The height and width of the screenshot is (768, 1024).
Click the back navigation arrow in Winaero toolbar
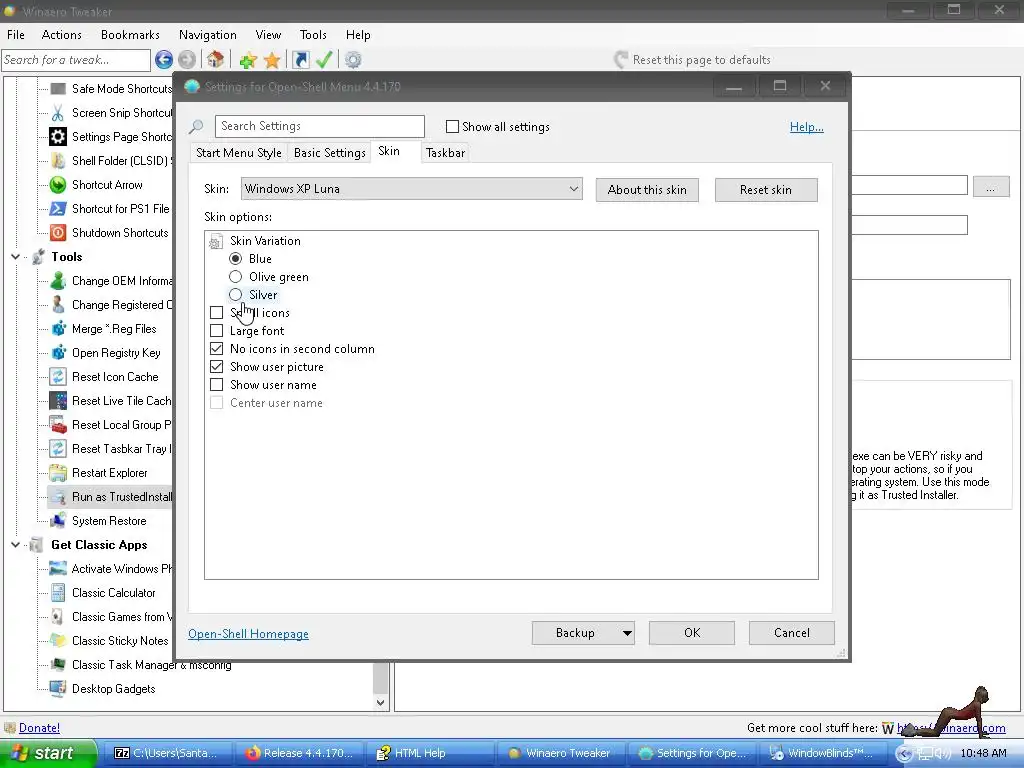164,60
